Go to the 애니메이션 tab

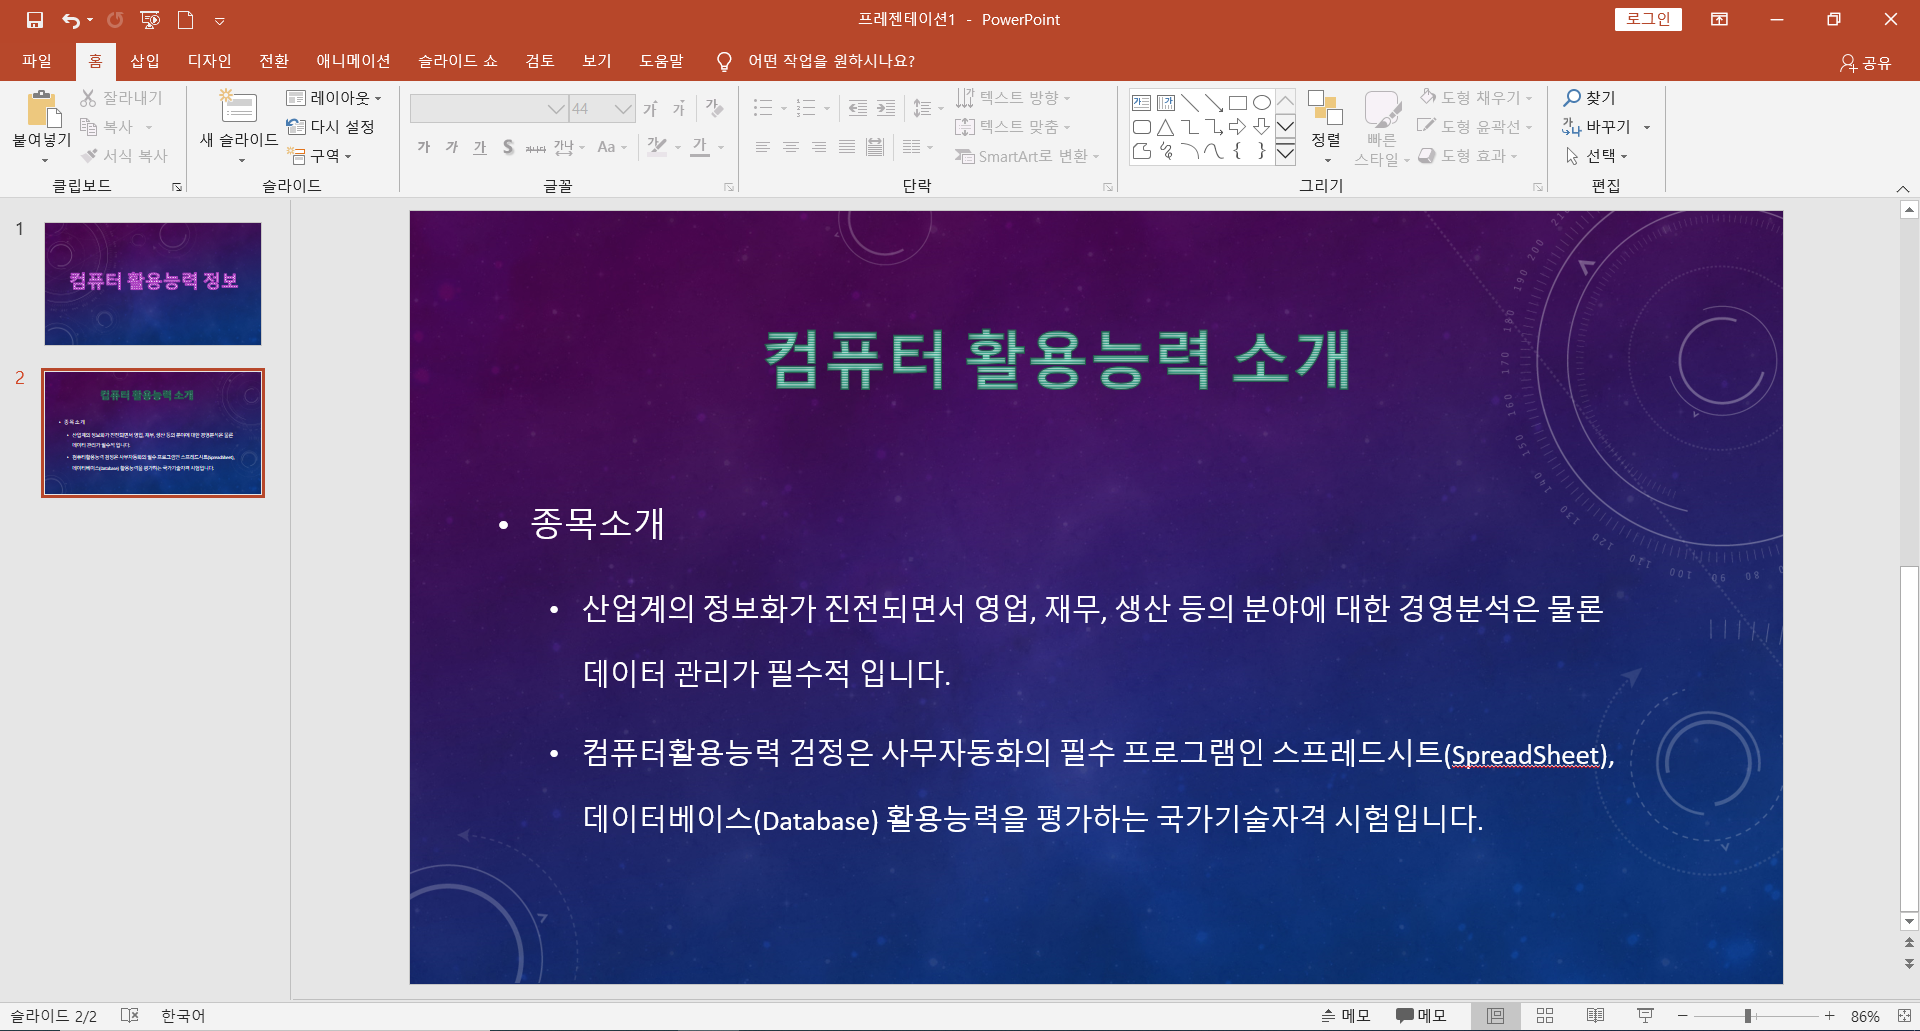pyautogui.click(x=353, y=61)
